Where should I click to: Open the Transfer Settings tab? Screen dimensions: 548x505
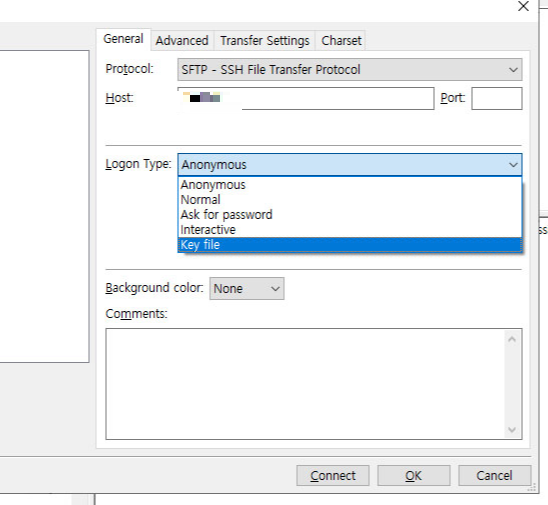(265, 41)
